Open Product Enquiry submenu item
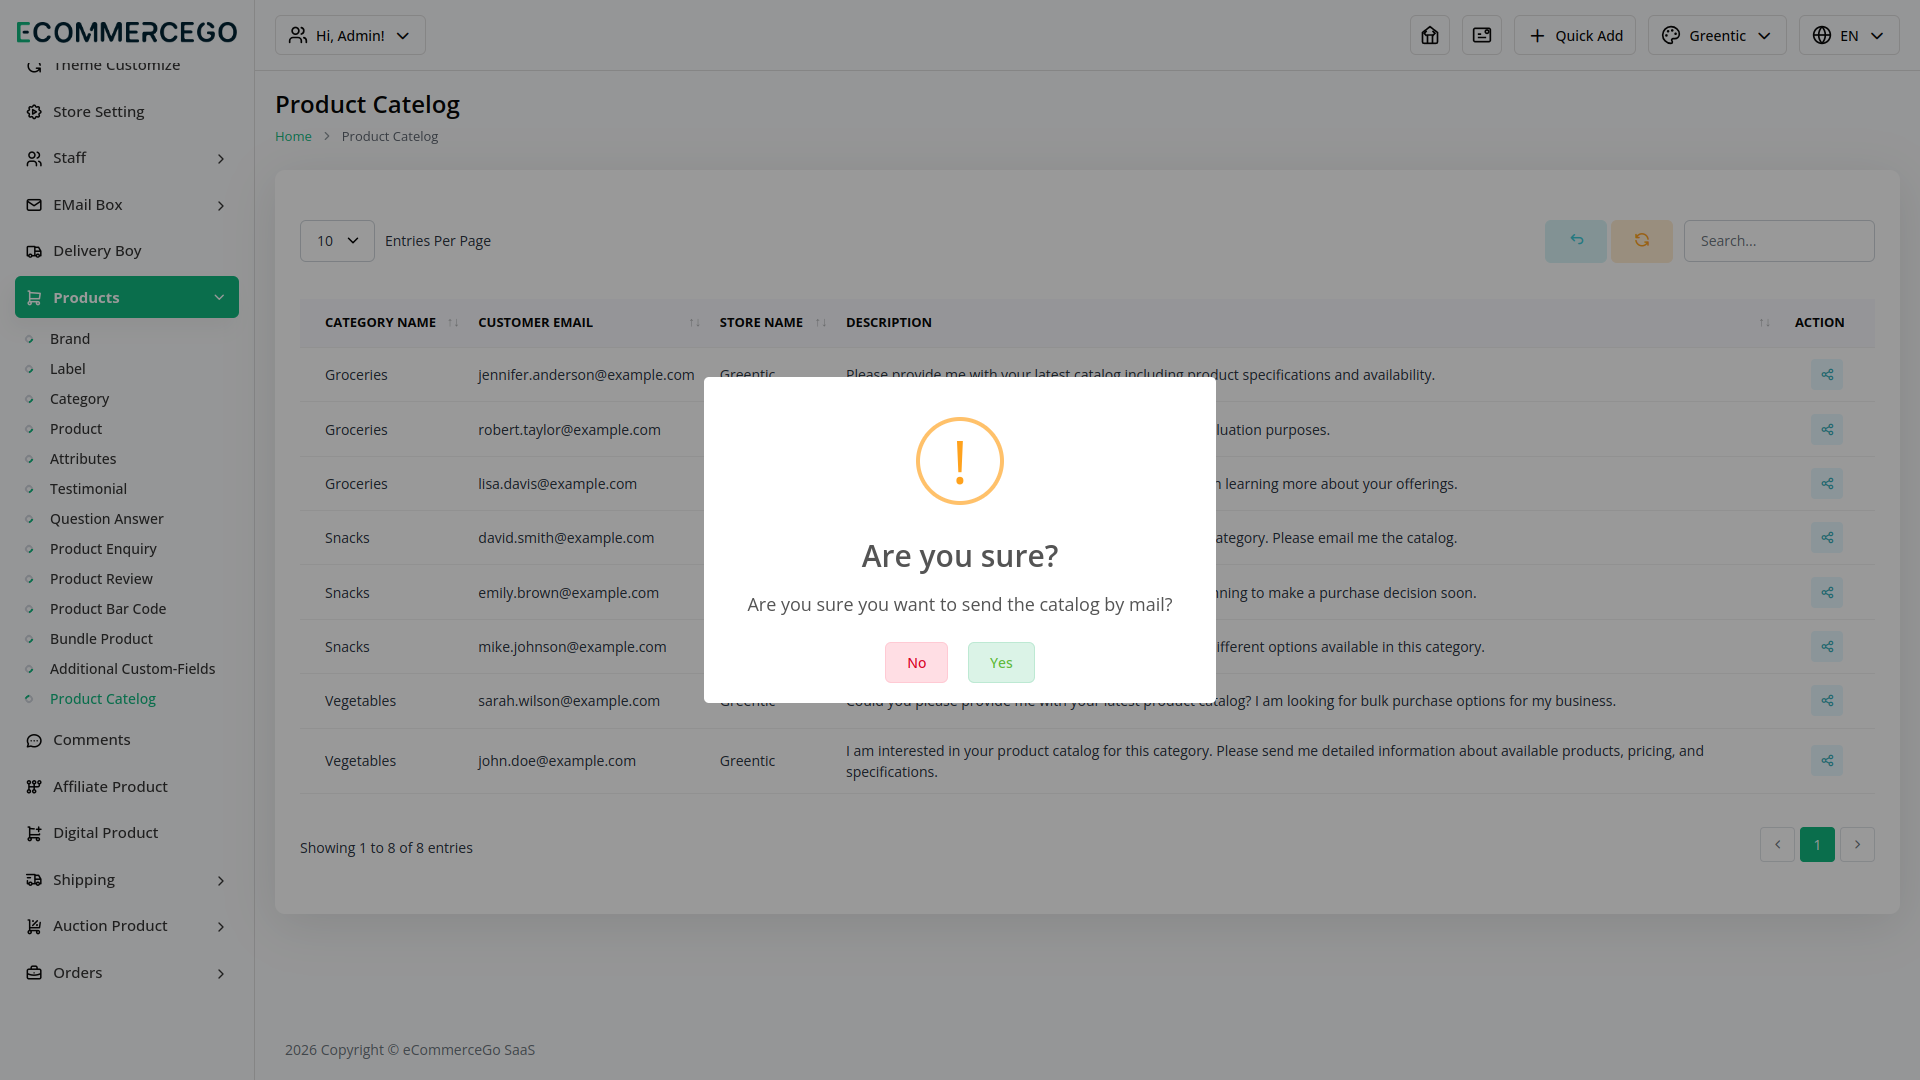This screenshot has height=1080, width=1920. coord(103,549)
